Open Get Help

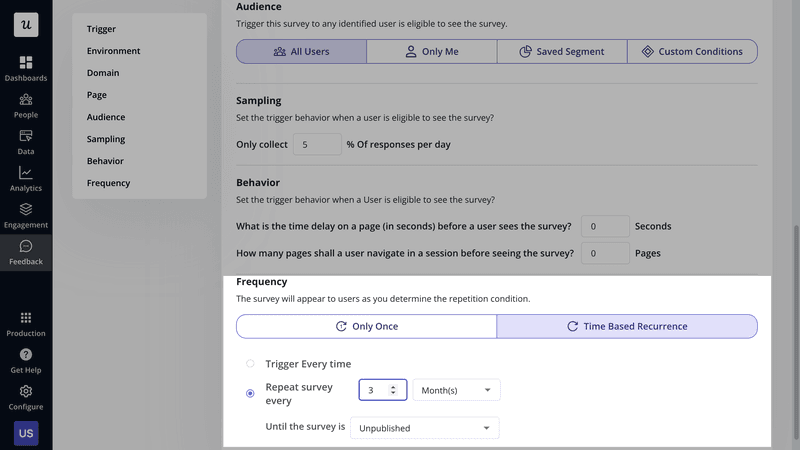point(26,355)
